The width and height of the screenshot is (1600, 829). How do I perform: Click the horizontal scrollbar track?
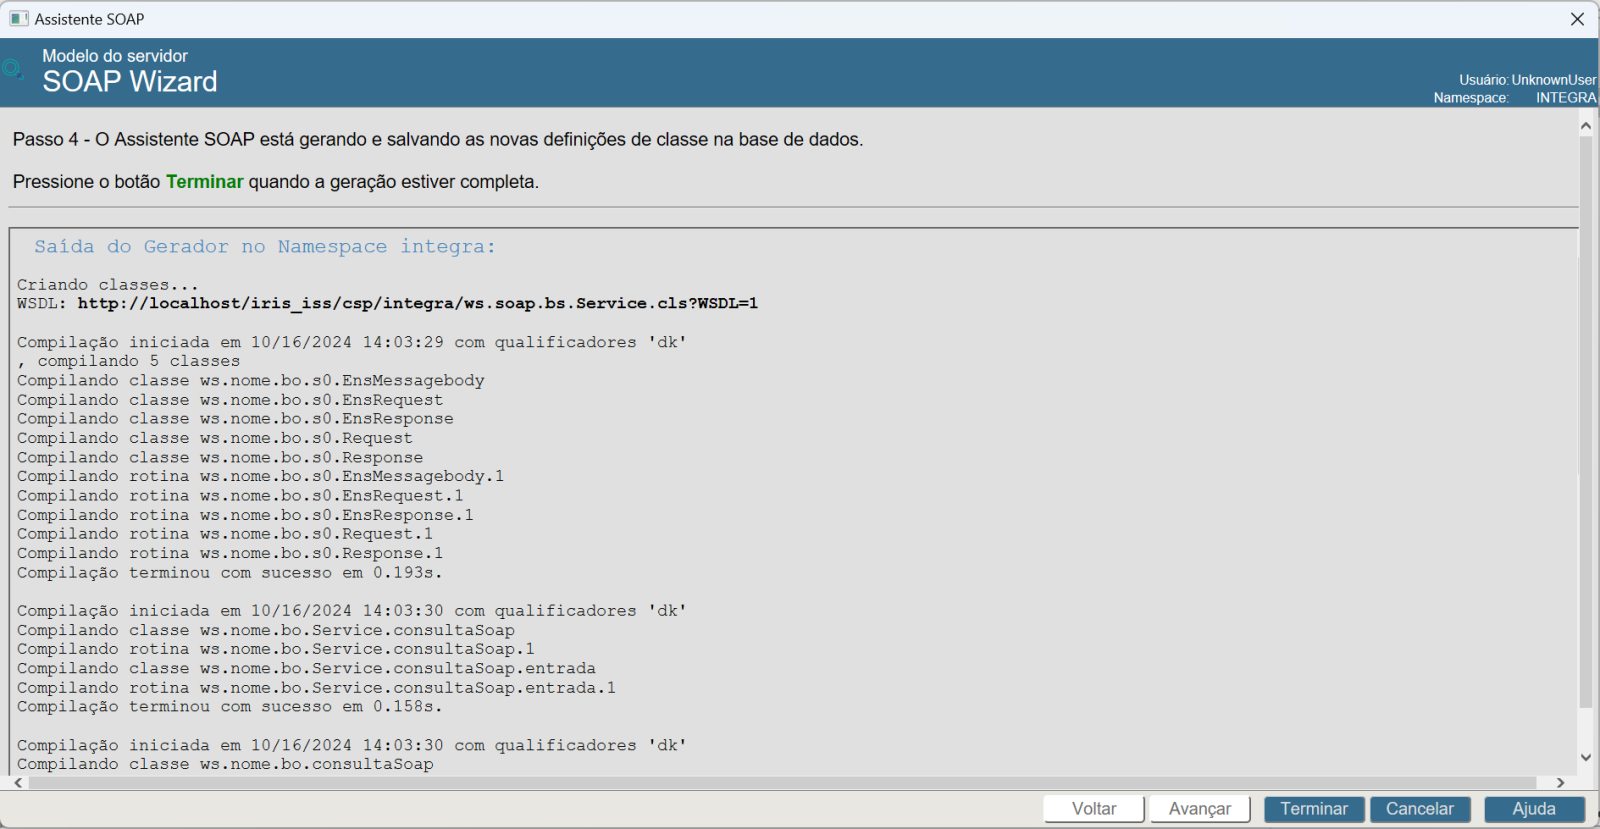click(780, 783)
